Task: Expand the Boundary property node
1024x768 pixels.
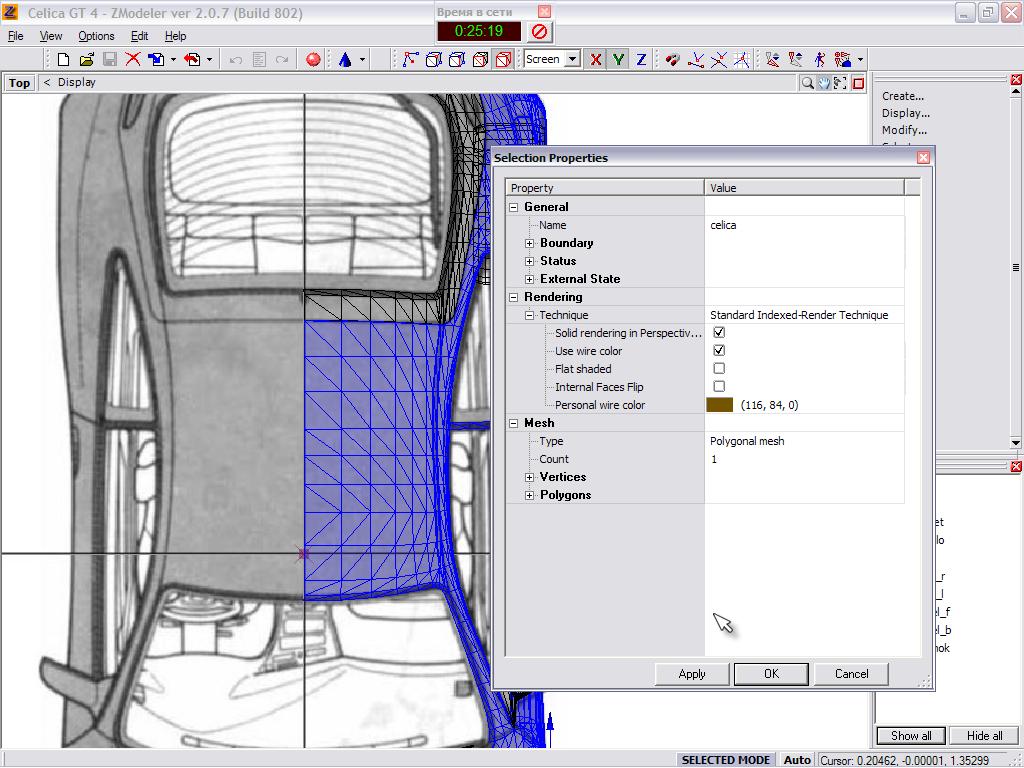Action: tap(530, 243)
